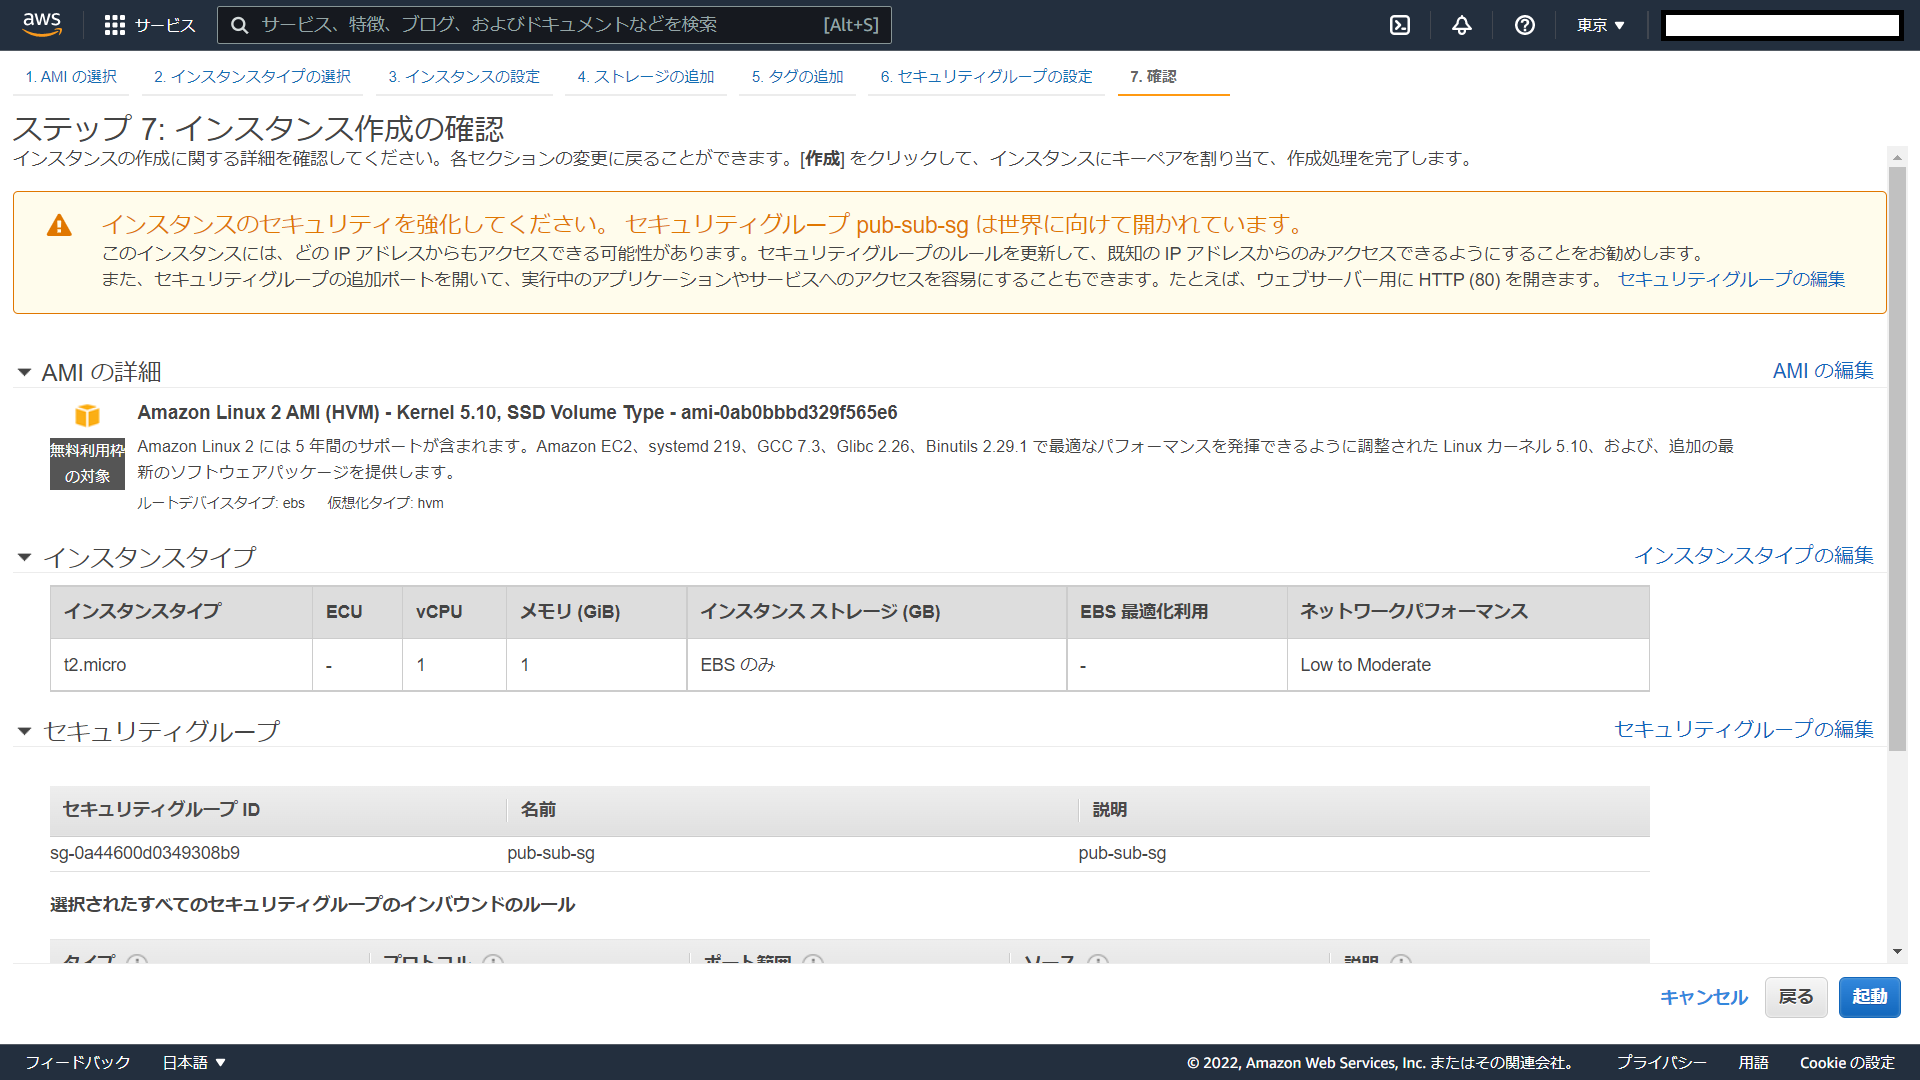Screen dimensions: 1920x1080
Task: Open the 日本語 language dropdown
Action: tap(194, 1062)
